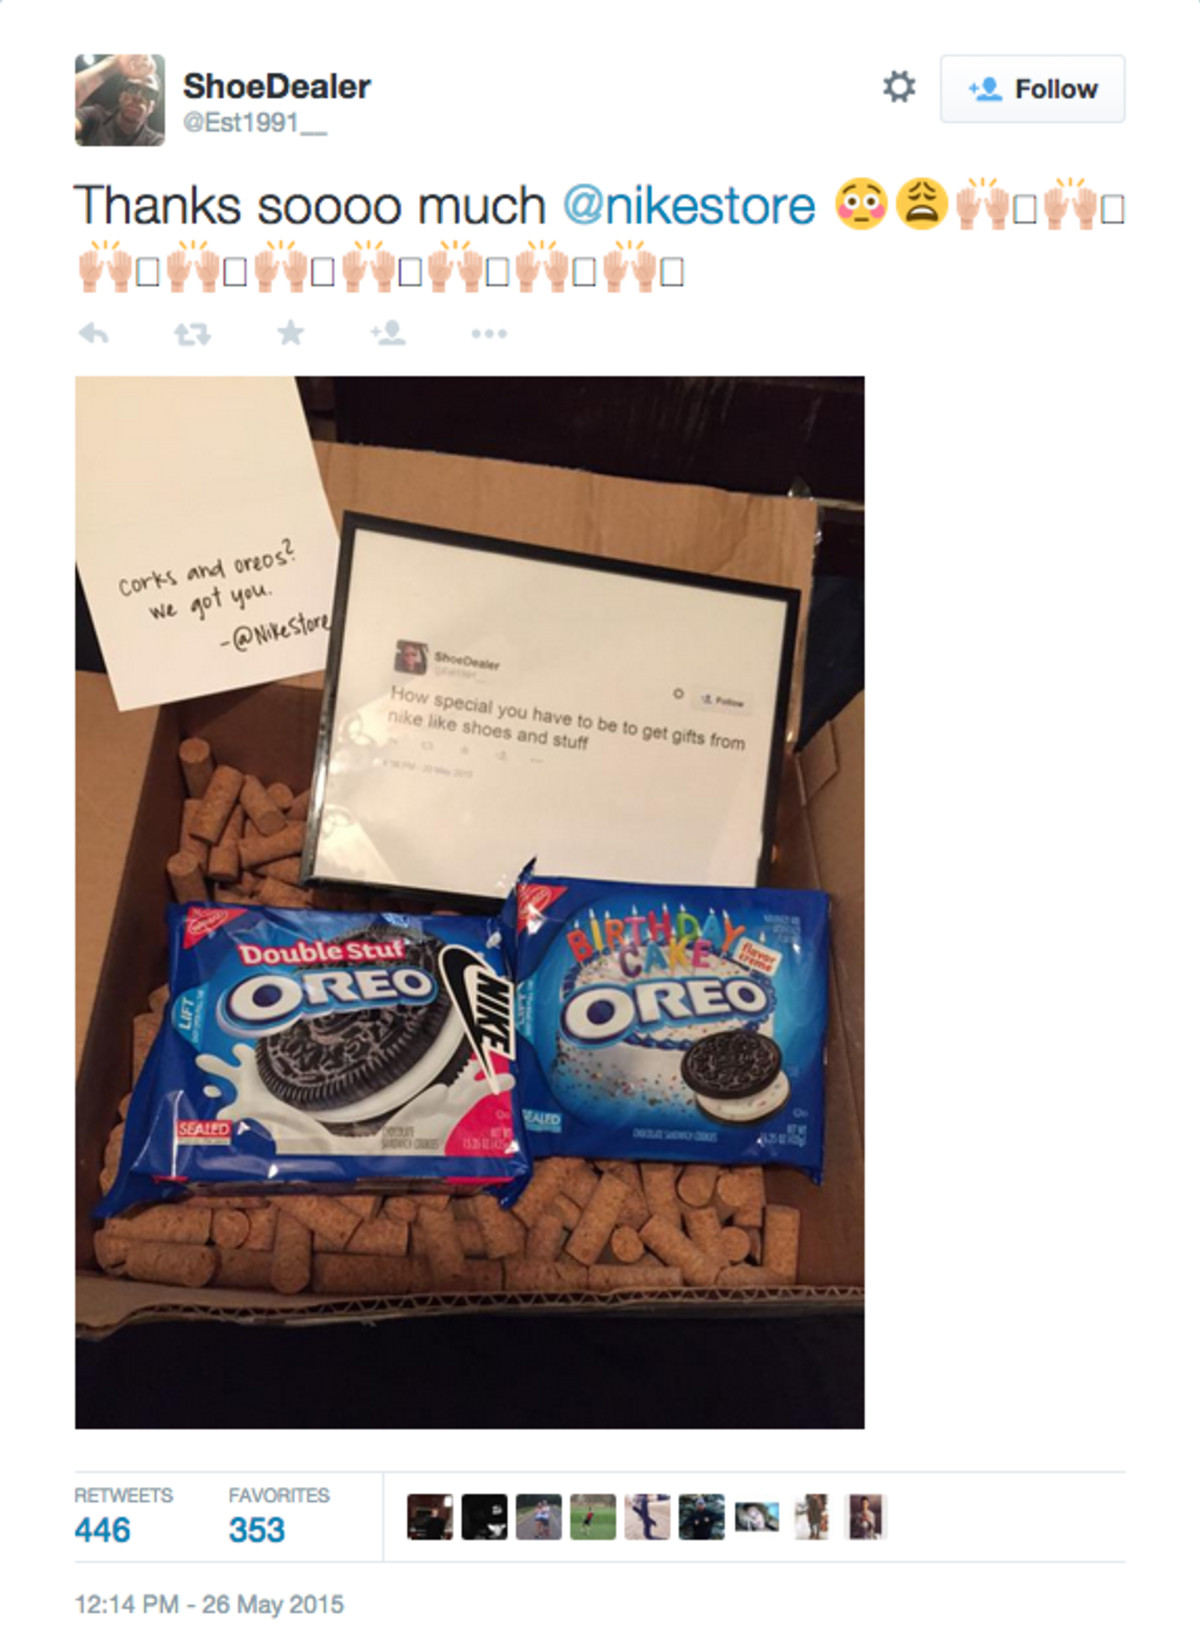
Task: Click the @Est1991__ handle
Action: pyautogui.click(x=255, y=123)
